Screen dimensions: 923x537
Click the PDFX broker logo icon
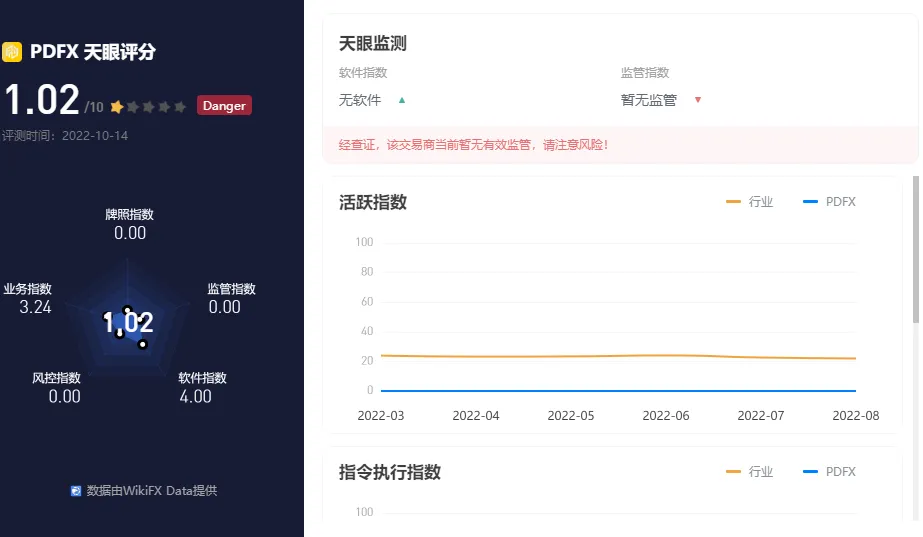[12, 52]
